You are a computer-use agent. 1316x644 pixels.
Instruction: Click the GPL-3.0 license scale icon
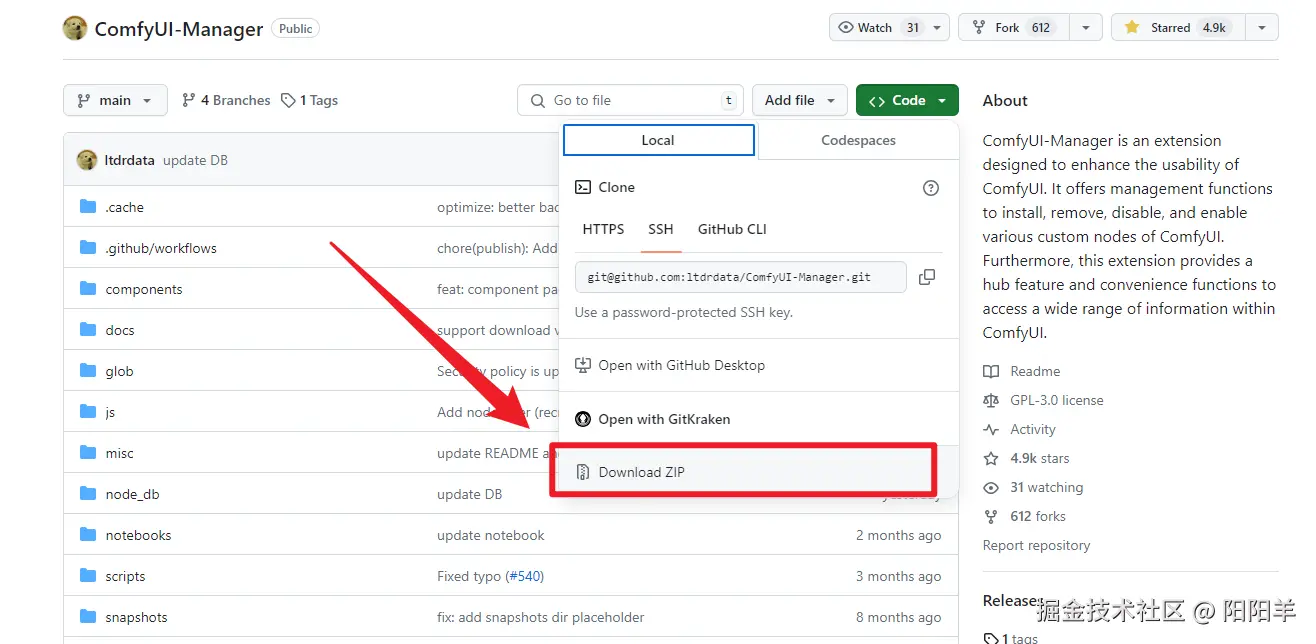click(x=991, y=400)
